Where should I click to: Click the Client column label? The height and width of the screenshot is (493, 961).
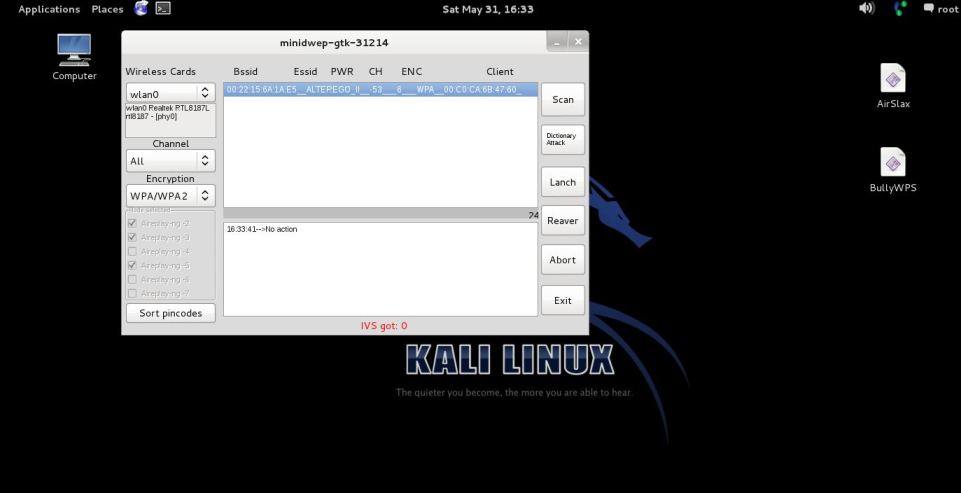click(500, 72)
